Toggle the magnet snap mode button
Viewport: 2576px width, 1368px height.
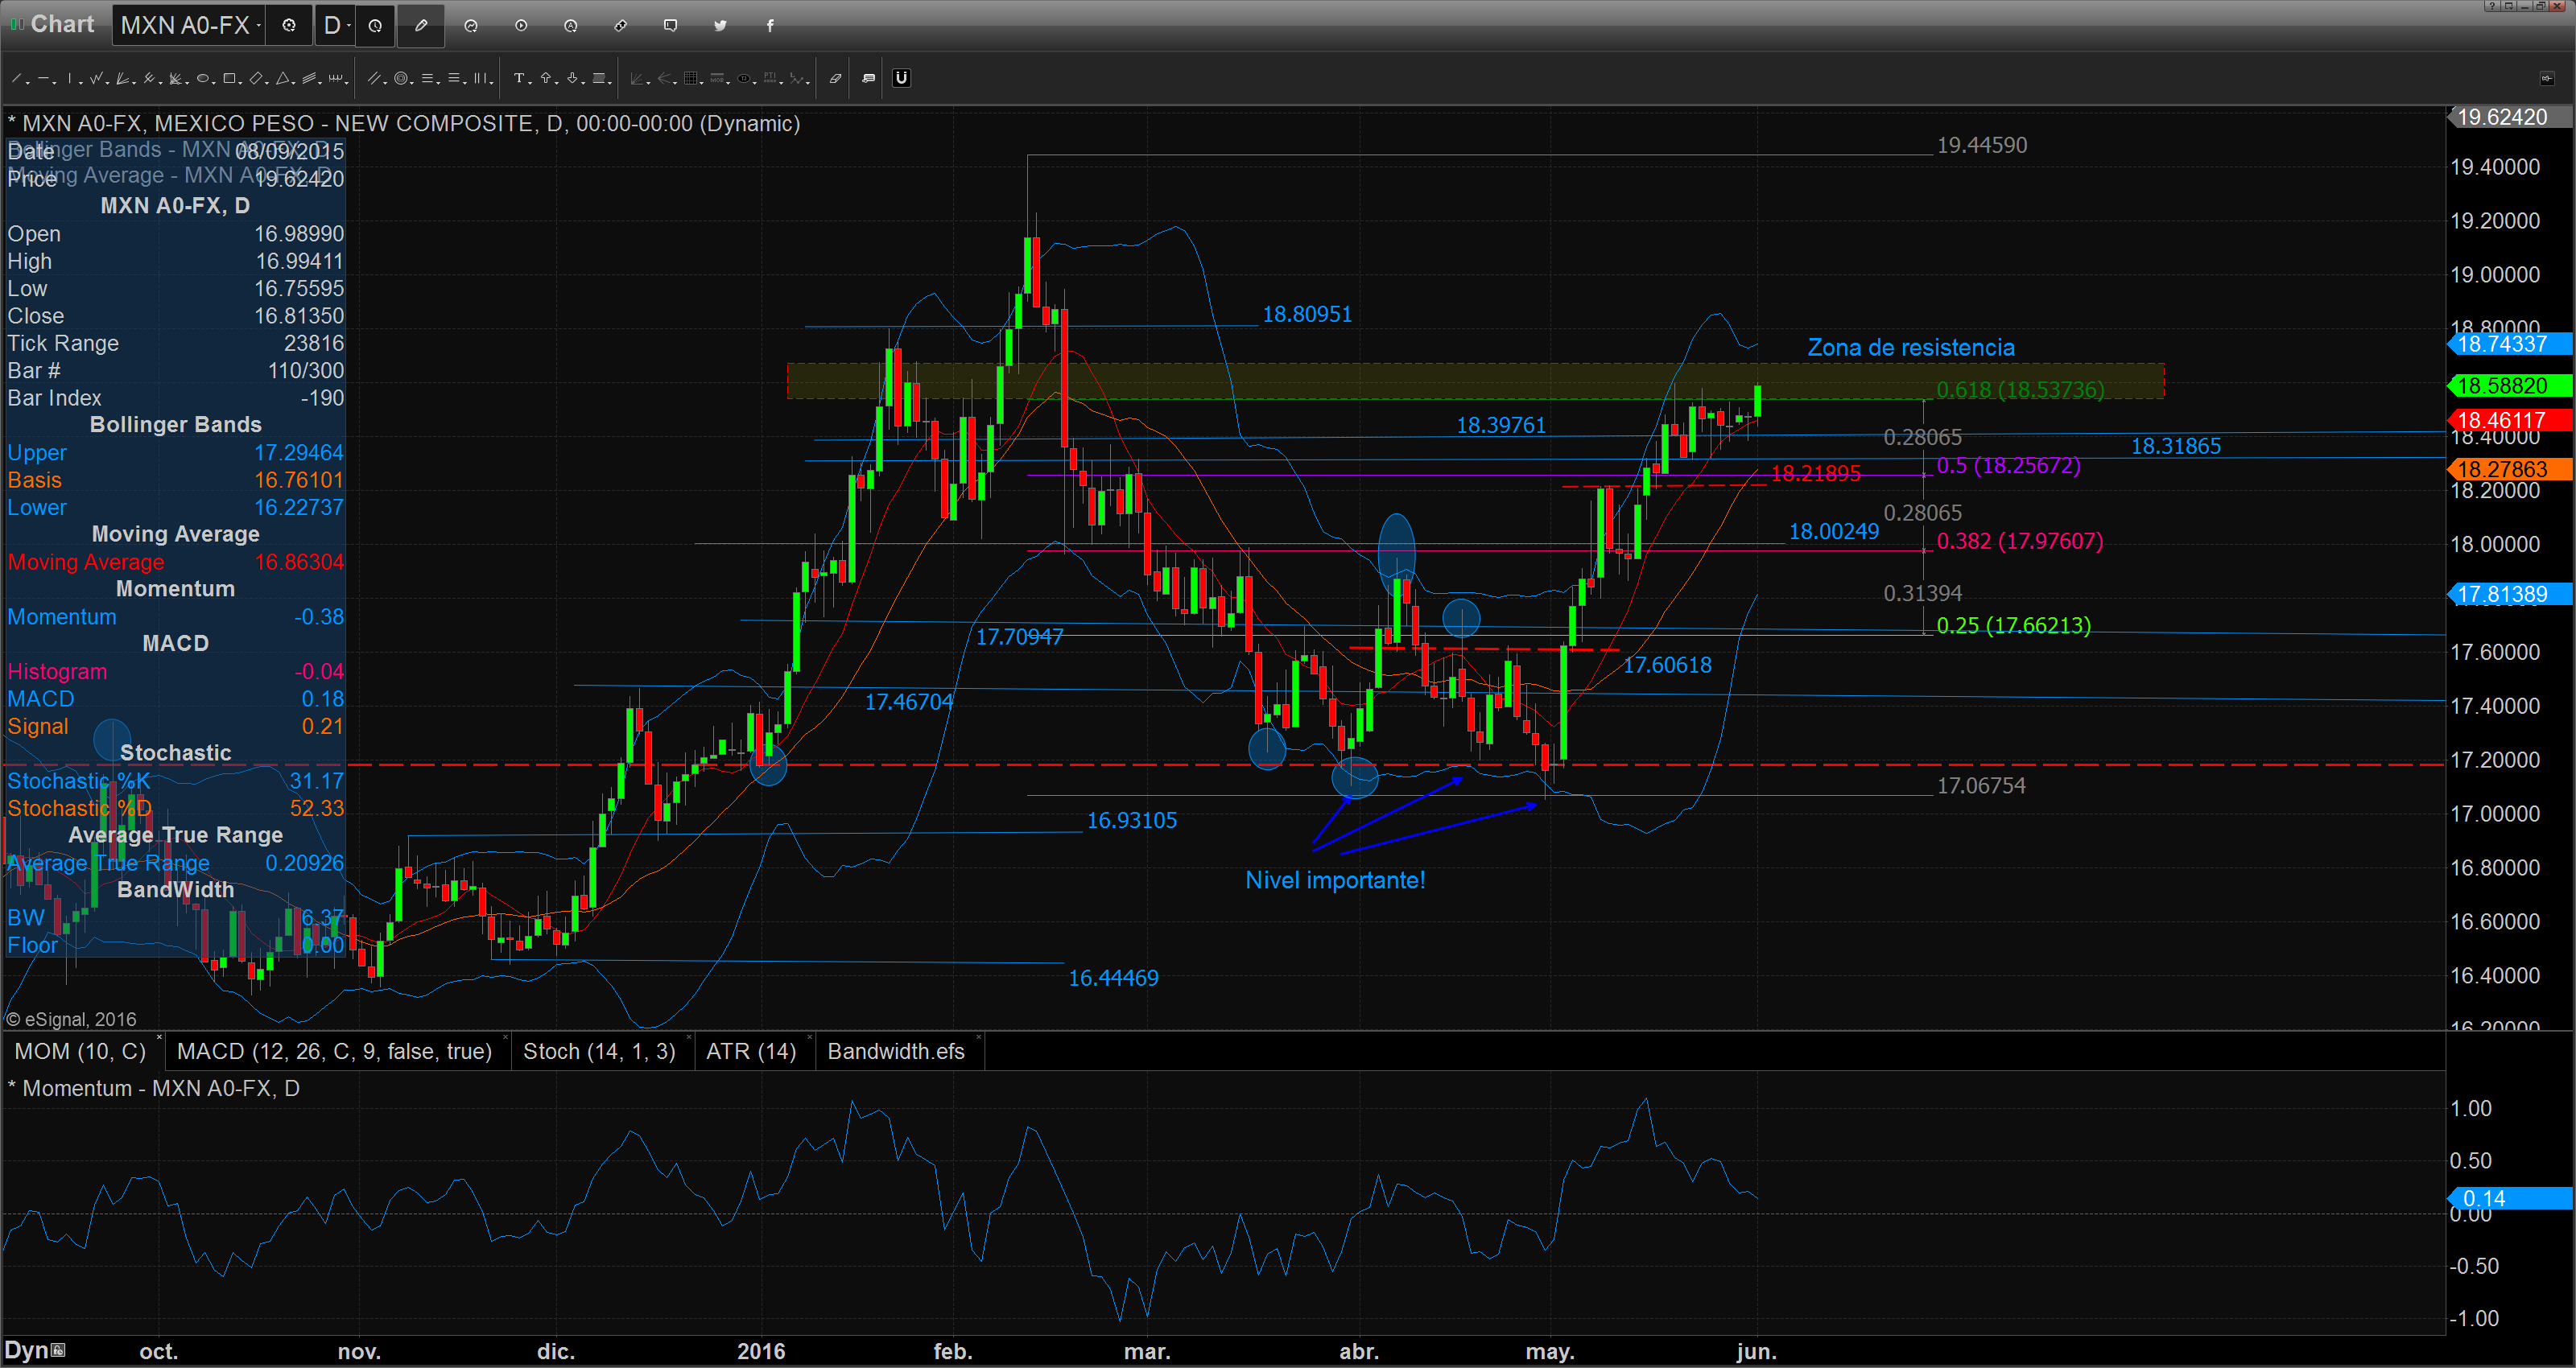(x=902, y=78)
